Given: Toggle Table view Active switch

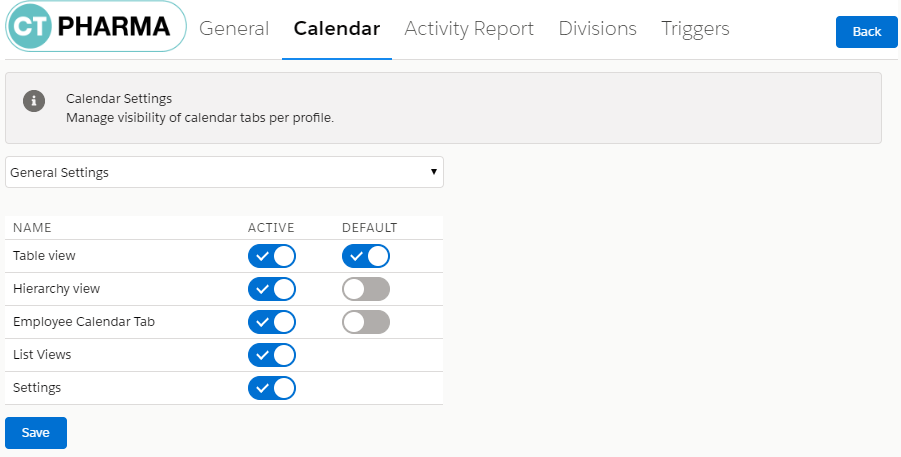Looking at the screenshot, I should (x=272, y=256).
